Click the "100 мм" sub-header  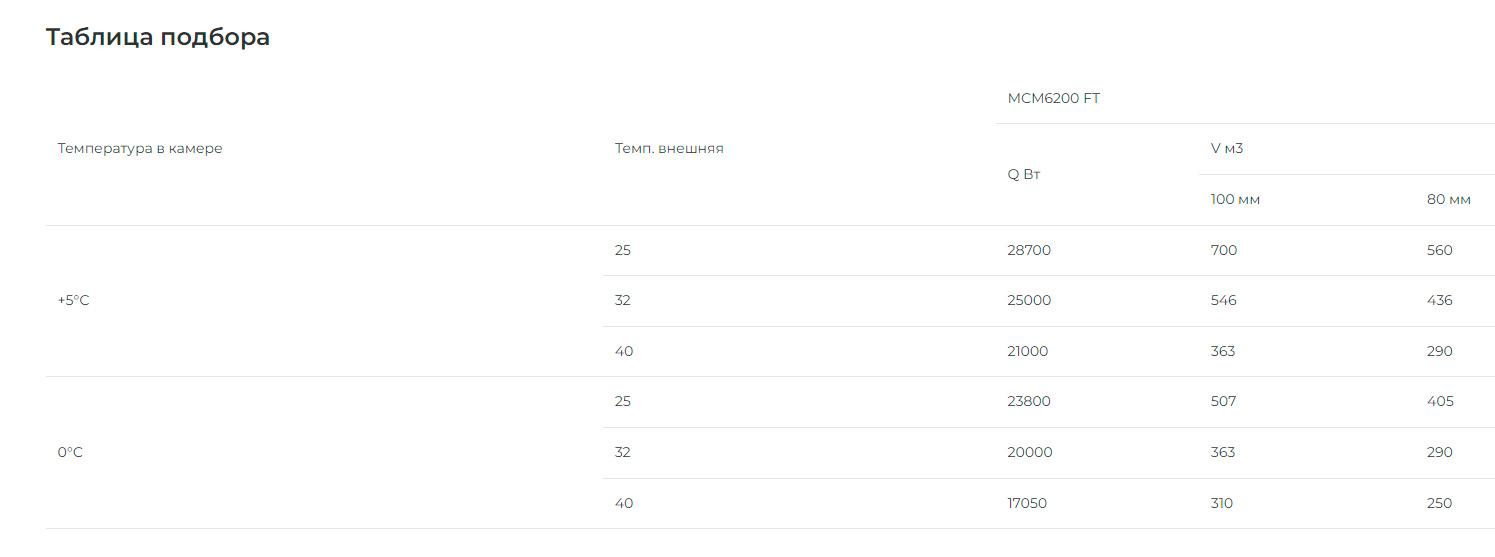coord(1235,200)
